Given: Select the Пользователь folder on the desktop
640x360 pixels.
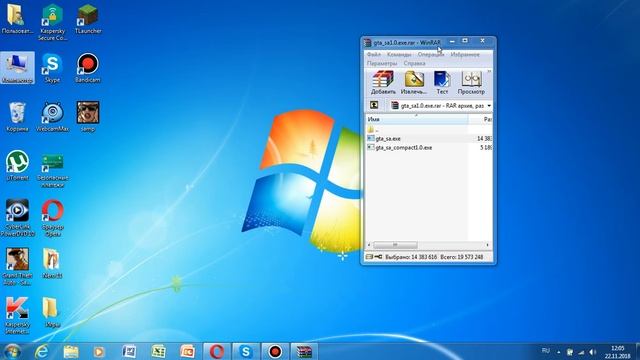Looking at the screenshot, I should tap(17, 19).
